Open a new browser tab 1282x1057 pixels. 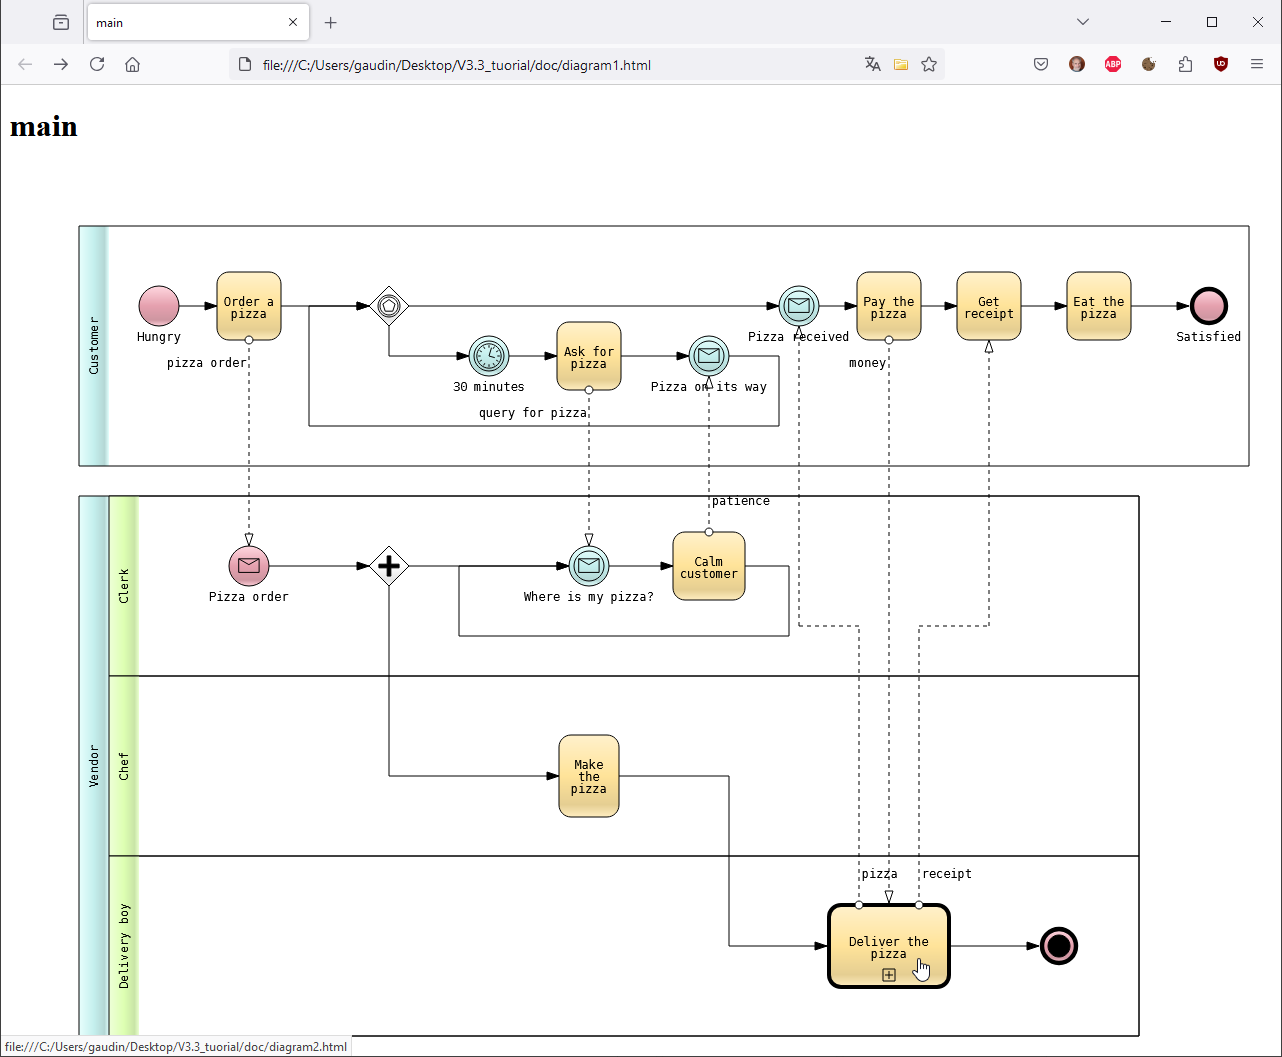coord(331,22)
